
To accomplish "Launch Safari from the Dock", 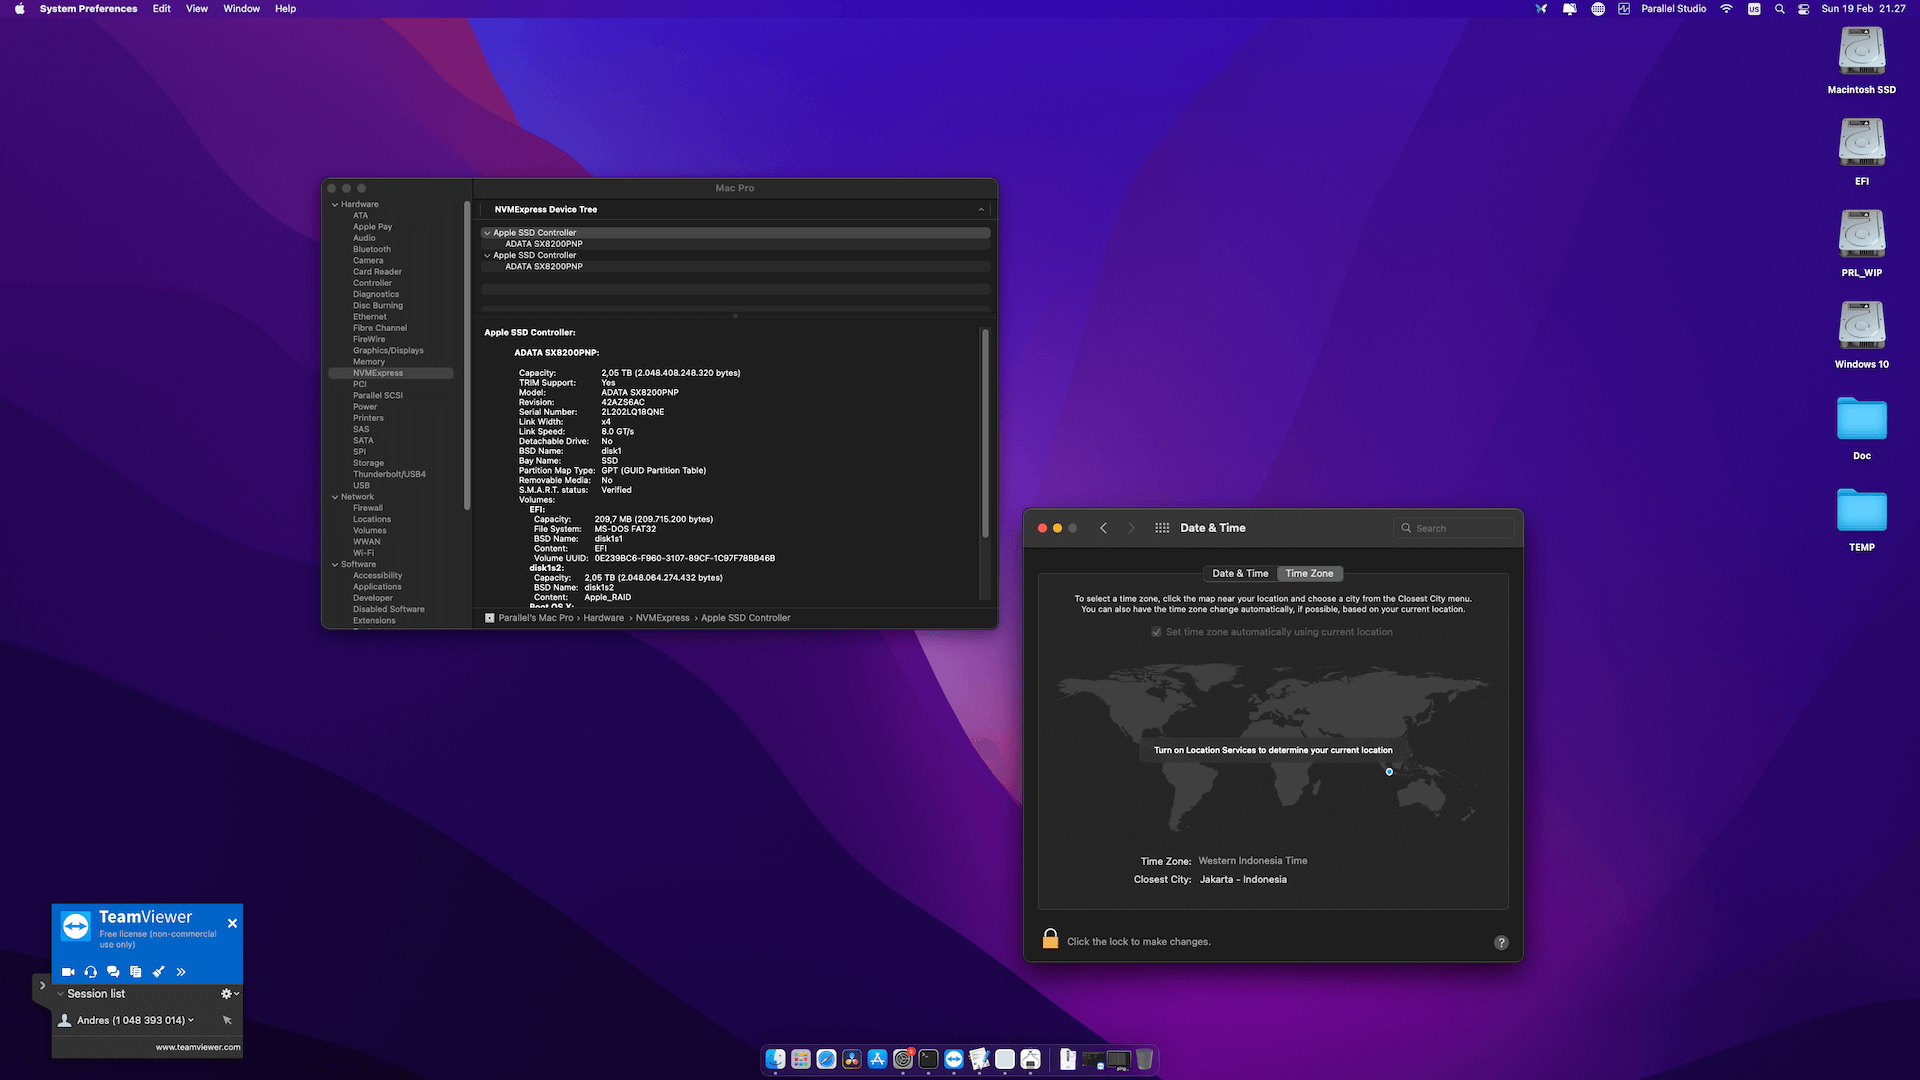I will 826,1059.
